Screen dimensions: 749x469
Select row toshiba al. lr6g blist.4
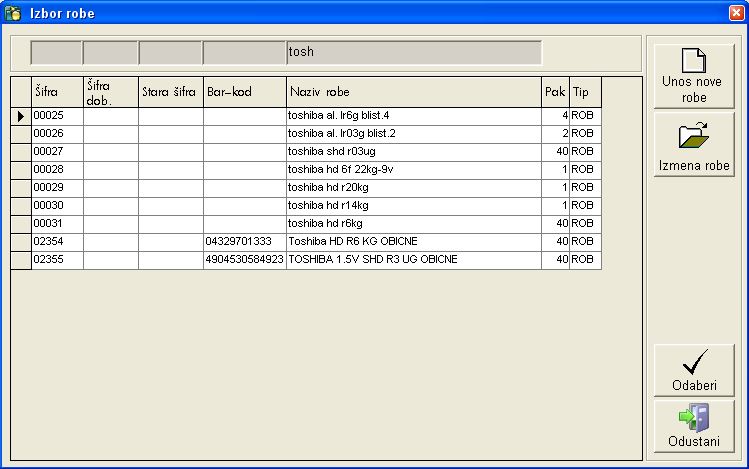413,116
